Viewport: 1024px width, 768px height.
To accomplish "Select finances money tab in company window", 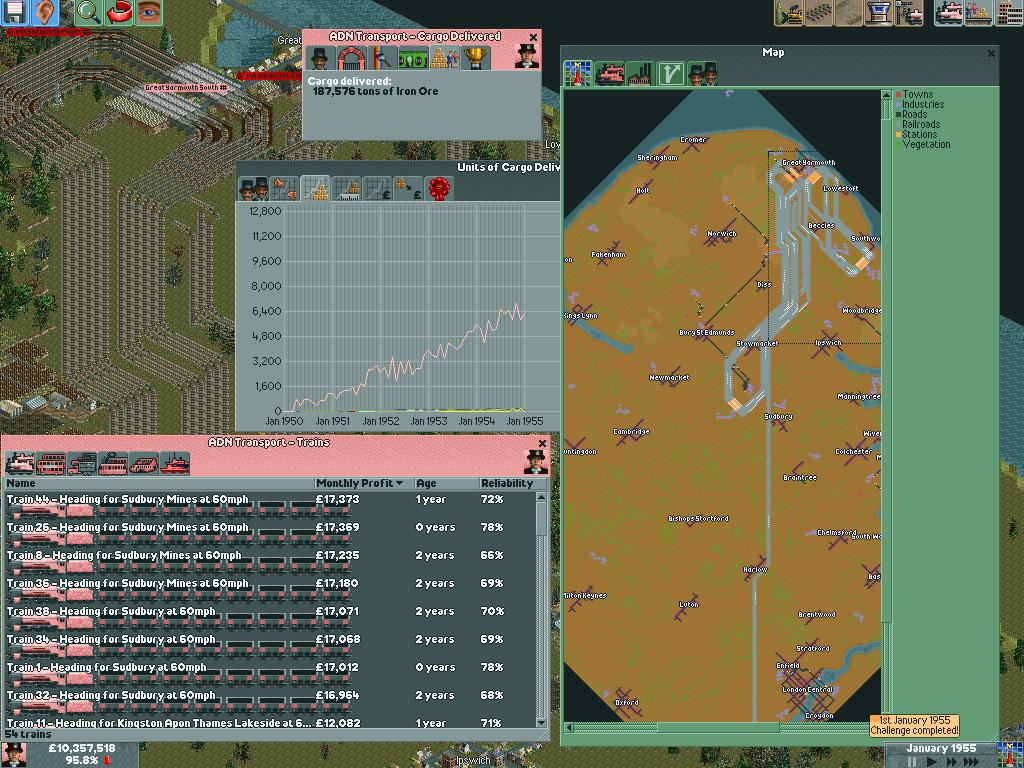I will point(413,58).
